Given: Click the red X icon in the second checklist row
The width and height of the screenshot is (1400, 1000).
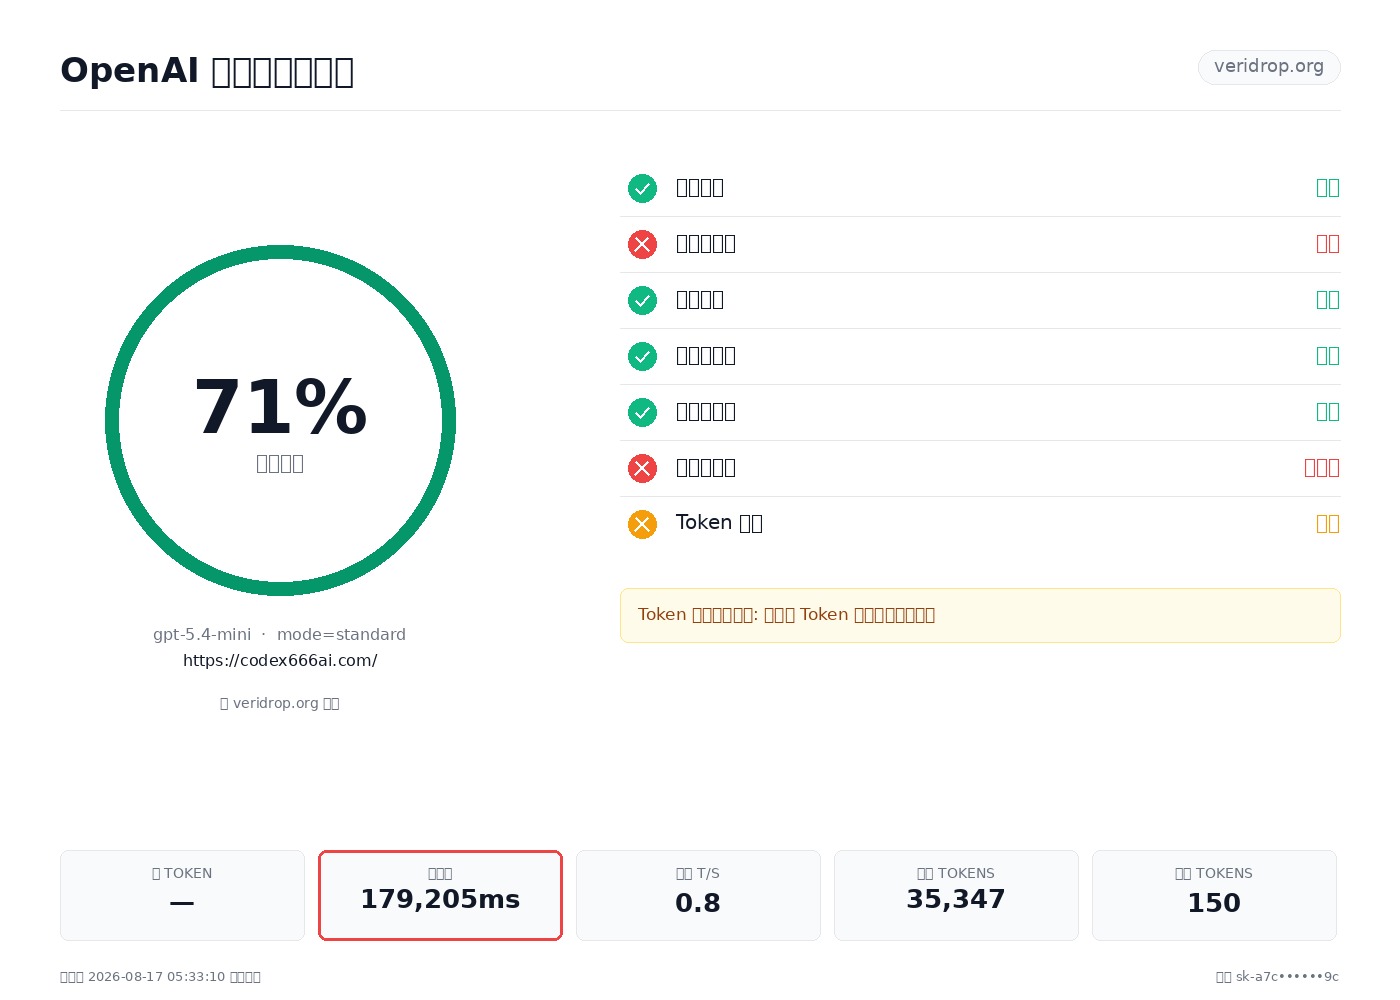Looking at the screenshot, I should coord(642,244).
